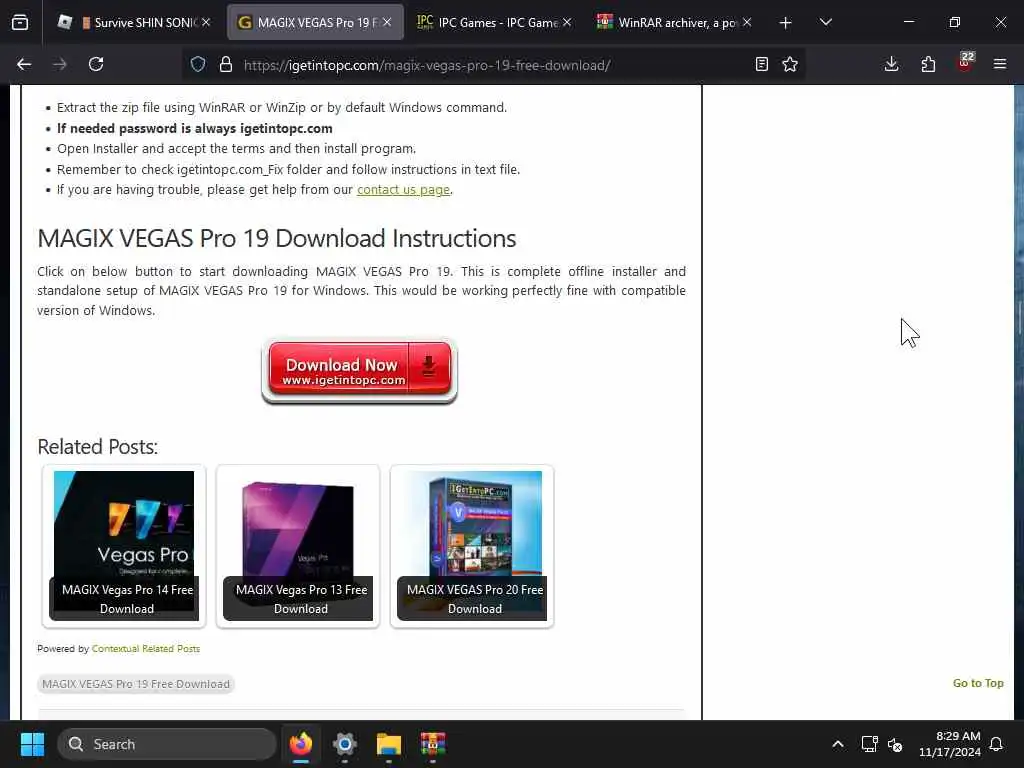Switch to IPC Games tab
This screenshot has width=1024, height=768.
pos(493,22)
